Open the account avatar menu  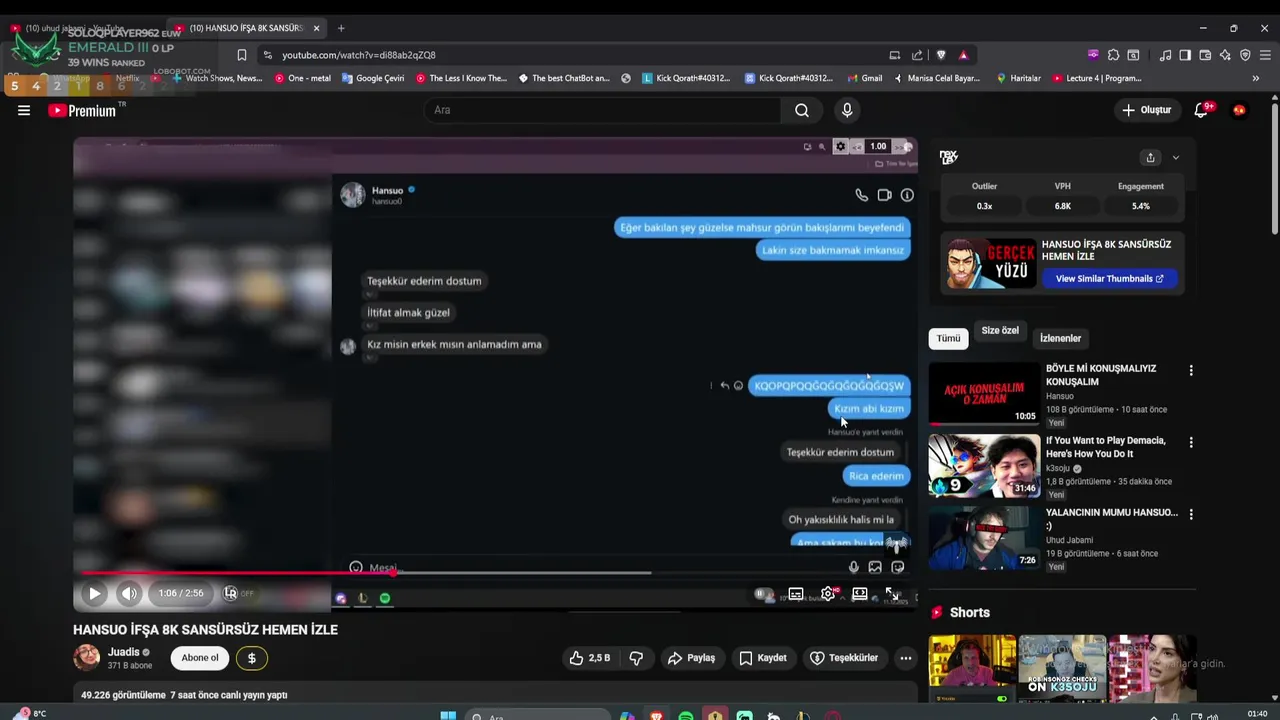1239,110
